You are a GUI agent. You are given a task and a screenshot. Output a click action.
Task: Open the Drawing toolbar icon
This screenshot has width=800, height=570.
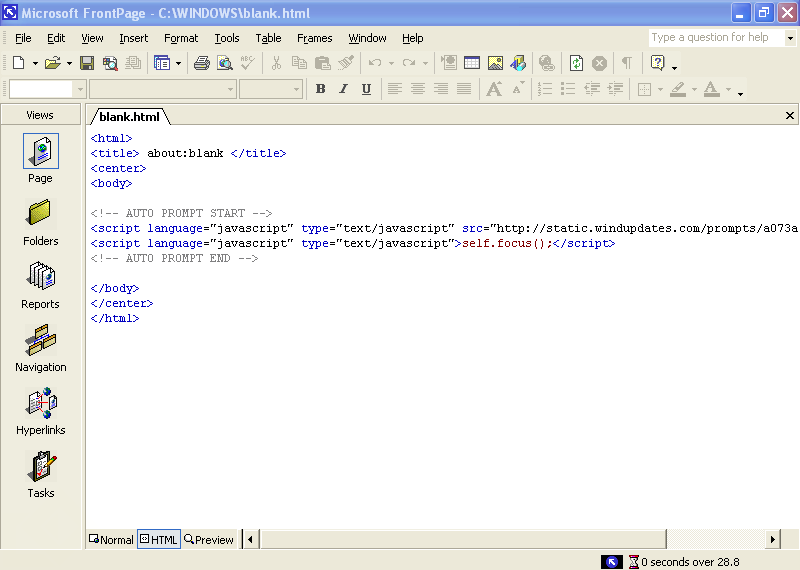tap(518, 63)
